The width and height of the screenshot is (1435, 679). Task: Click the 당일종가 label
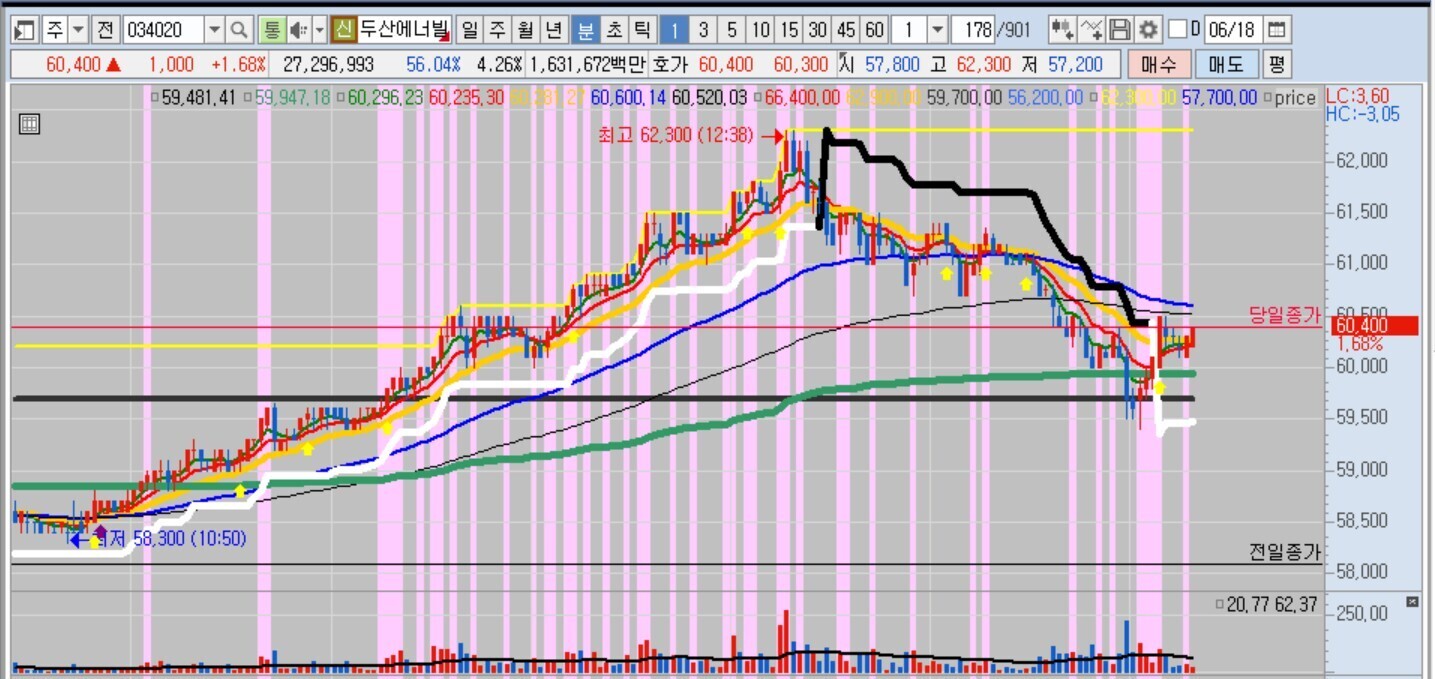tap(1284, 314)
